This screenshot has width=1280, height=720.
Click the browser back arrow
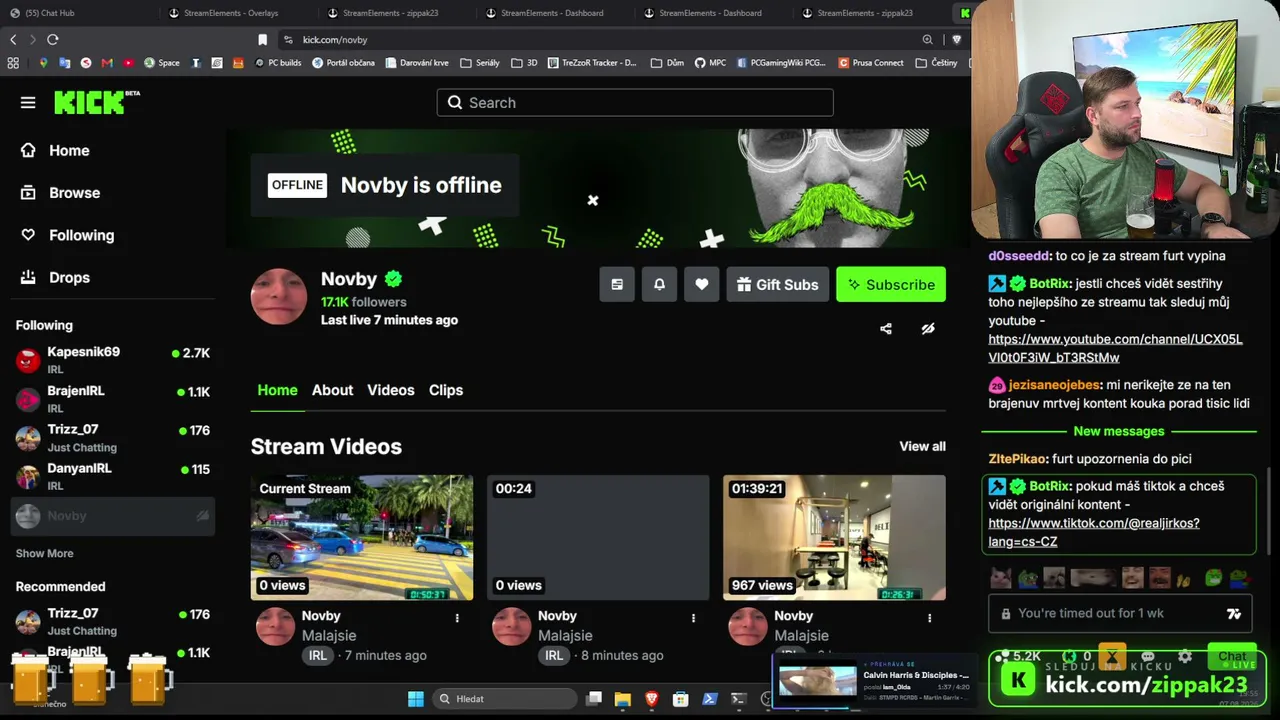coord(13,39)
